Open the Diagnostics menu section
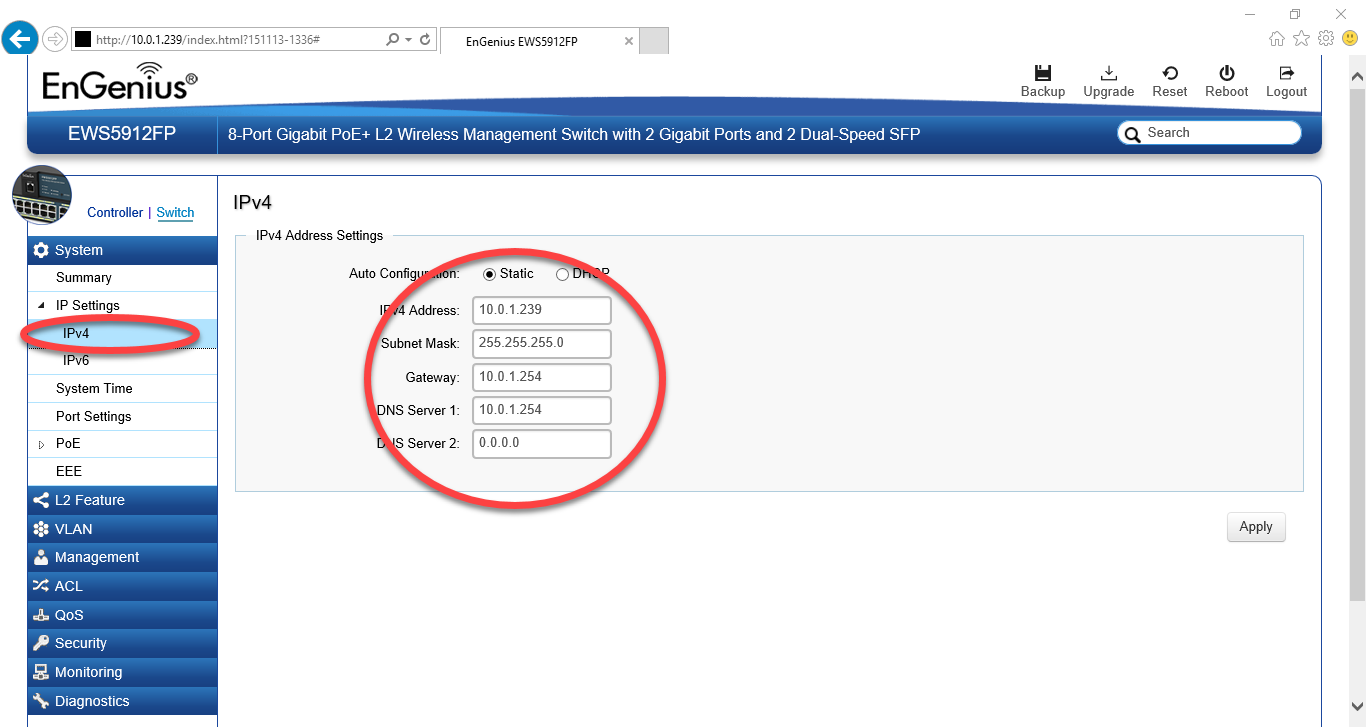1366x727 pixels. [122, 701]
